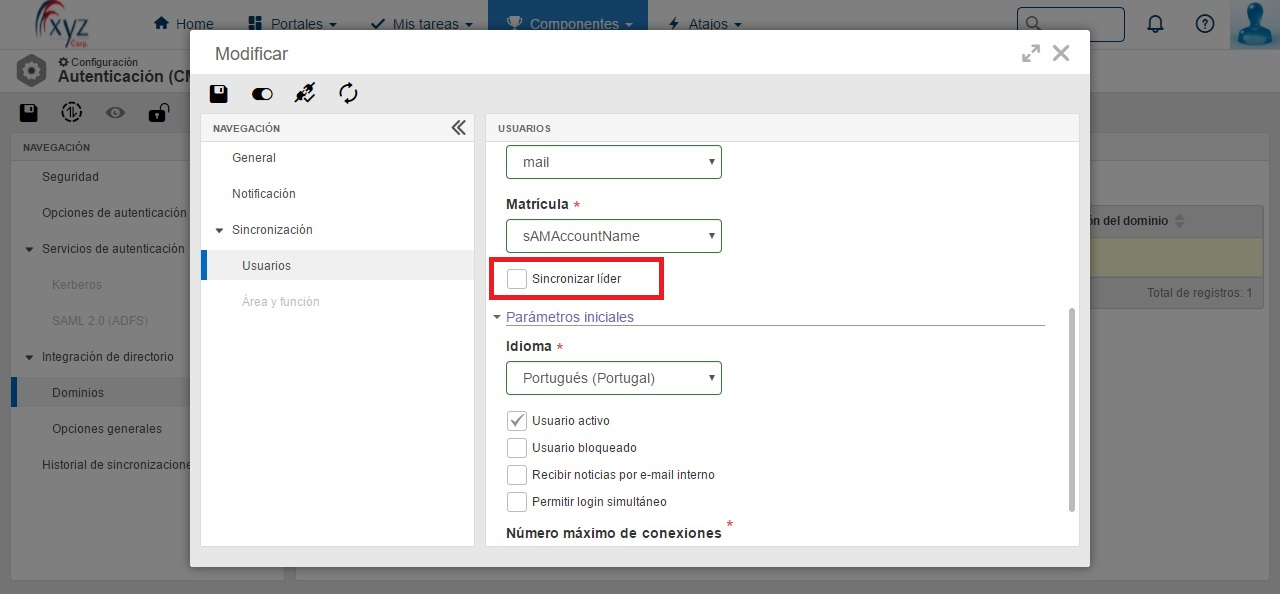Image resolution: width=1280 pixels, height=594 pixels.
Task: Open Seguridad in background navigation
Action: click(x=70, y=177)
